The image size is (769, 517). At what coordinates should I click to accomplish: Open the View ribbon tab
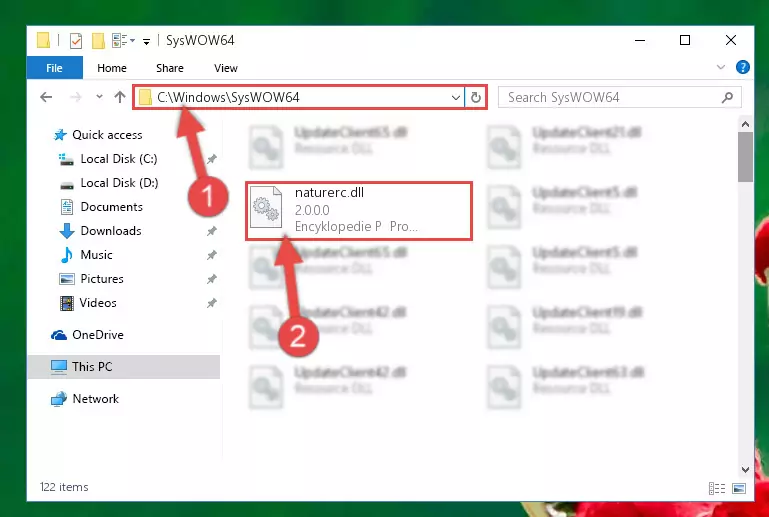point(226,68)
